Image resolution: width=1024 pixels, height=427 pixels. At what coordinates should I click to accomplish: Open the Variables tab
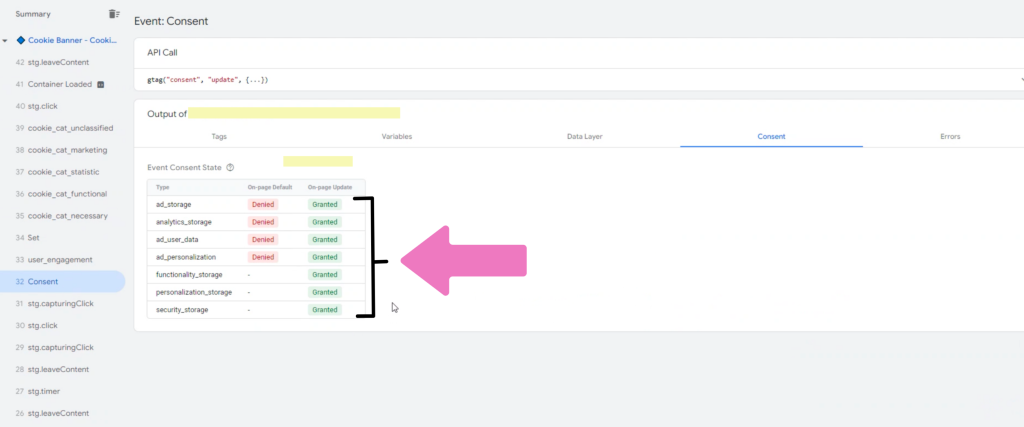coord(397,136)
